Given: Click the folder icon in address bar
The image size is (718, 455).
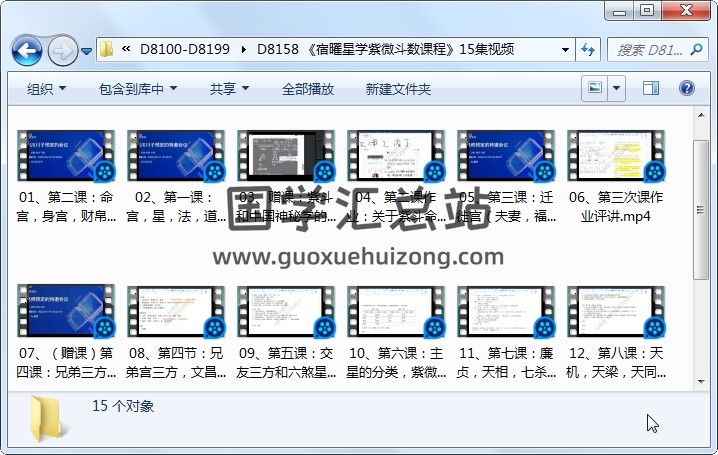Looking at the screenshot, I should pyautogui.click(x=107, y=49).
